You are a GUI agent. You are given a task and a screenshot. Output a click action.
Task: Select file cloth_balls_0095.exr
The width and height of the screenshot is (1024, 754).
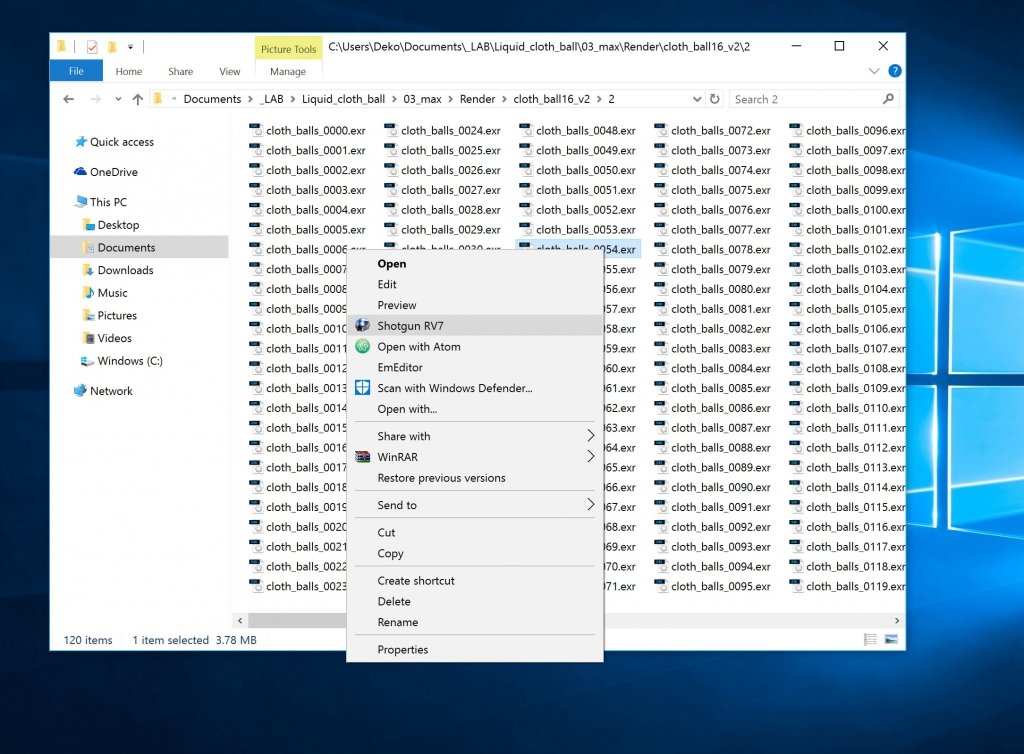click(x=712, y=586)
